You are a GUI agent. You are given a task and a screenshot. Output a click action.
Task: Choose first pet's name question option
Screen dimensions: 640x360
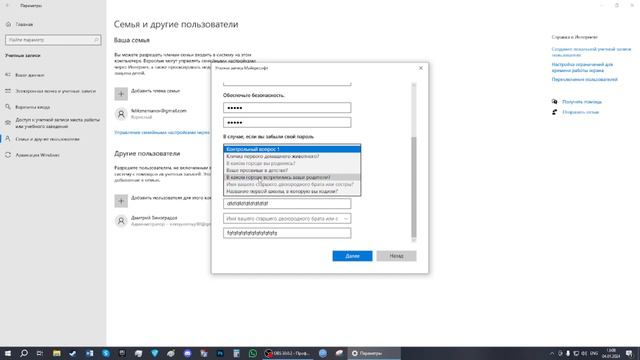pos(292,156)
